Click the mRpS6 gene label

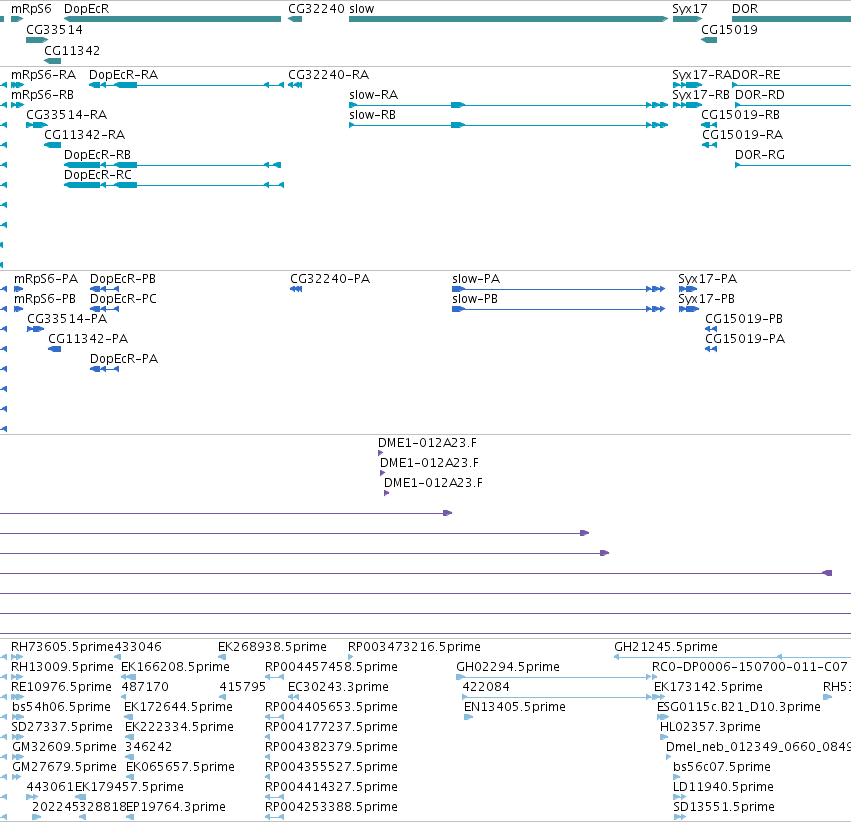[x=31, y=9]
